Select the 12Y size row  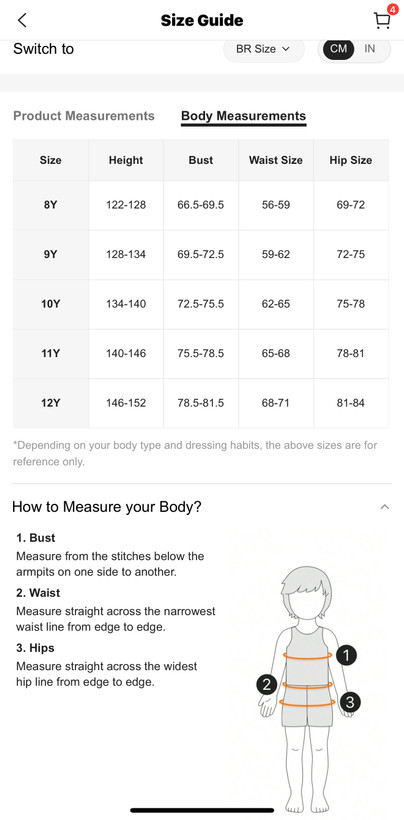pyautogui.click(x=201, y=403)
